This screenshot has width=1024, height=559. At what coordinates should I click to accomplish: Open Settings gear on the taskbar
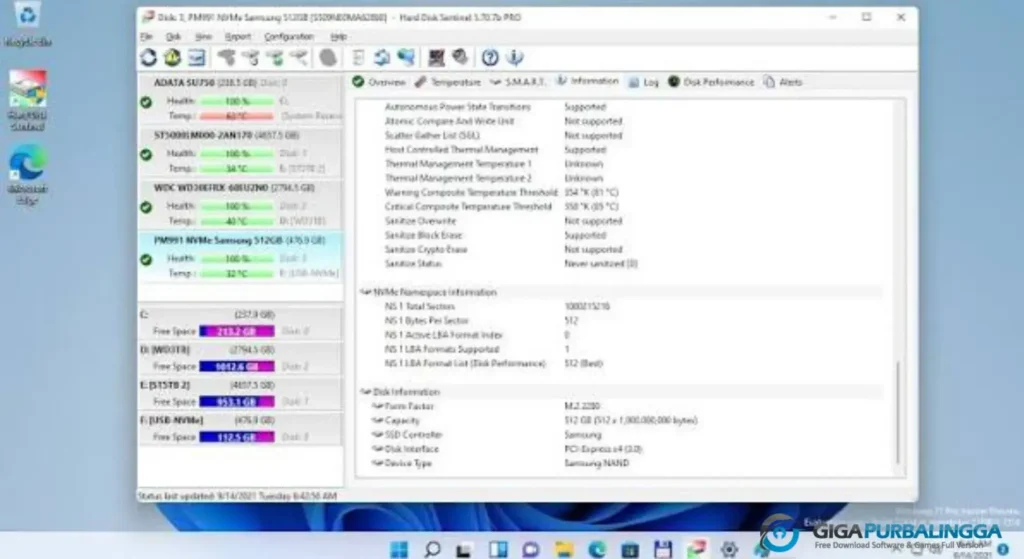coord(729,549)
